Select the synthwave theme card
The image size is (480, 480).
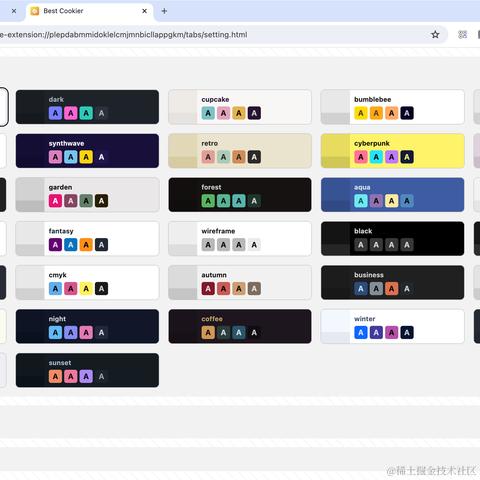pyautogui.click(x=87, y=151)
